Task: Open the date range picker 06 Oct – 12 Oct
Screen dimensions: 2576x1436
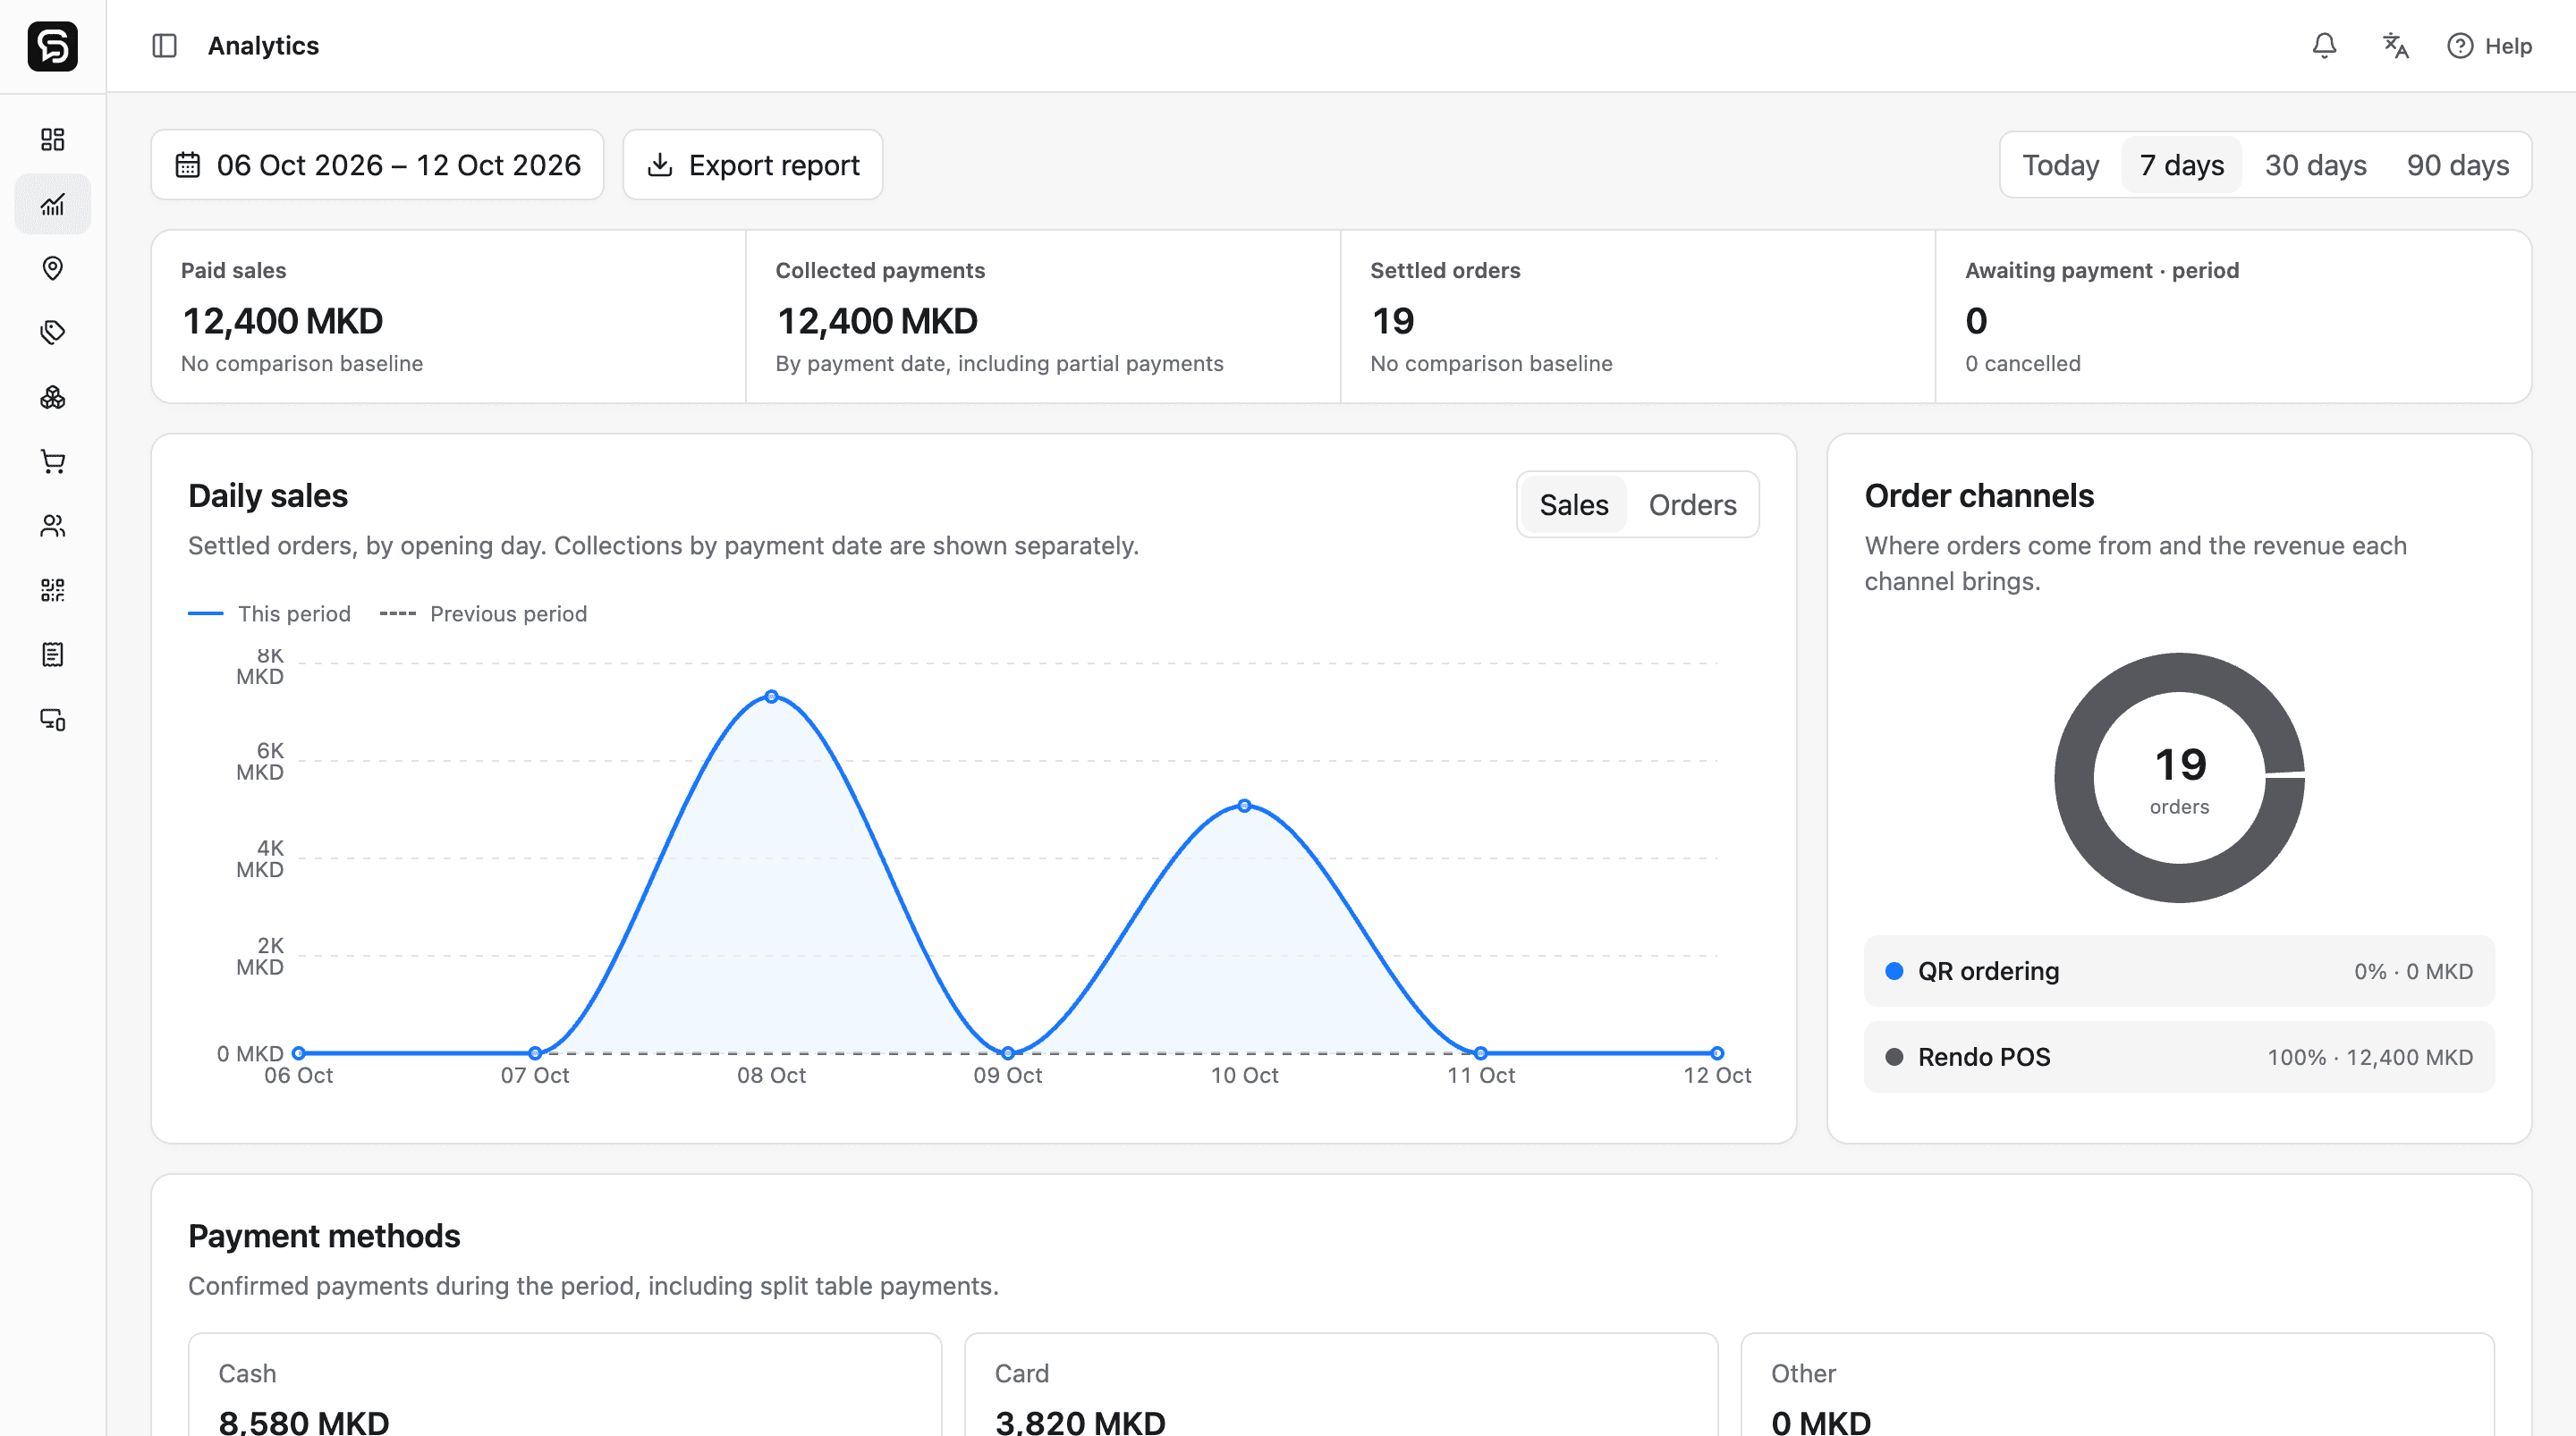Action: 377,165
